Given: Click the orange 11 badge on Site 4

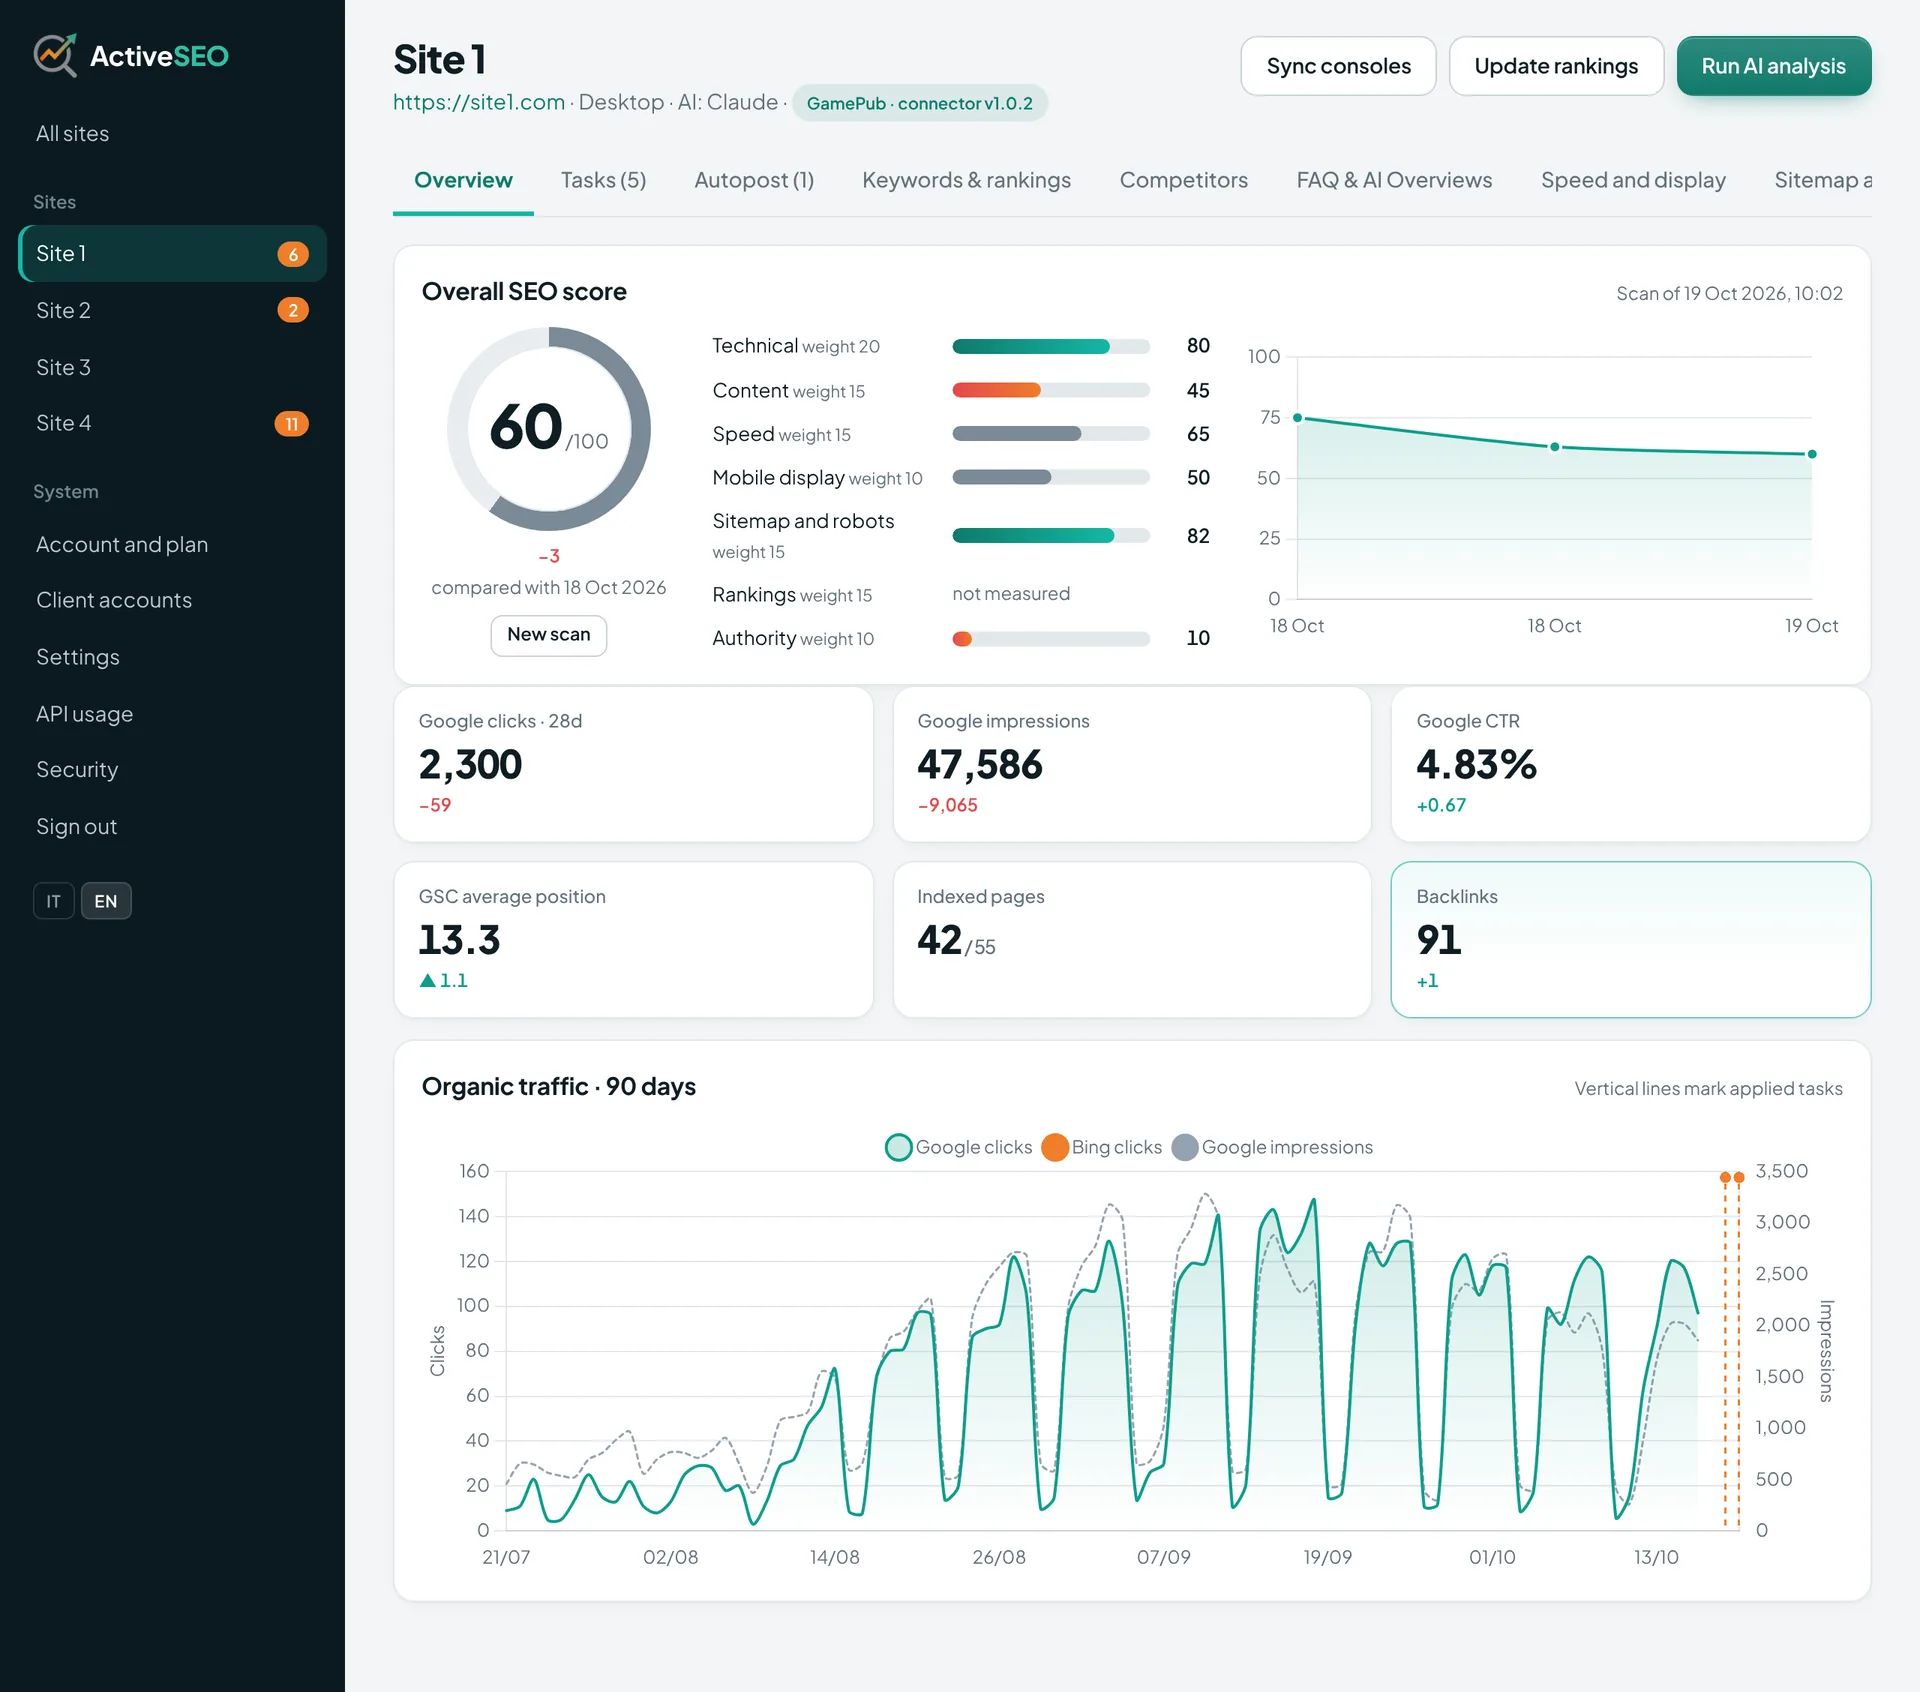Looking at the screenshot, I should click(x=291, y=424).
